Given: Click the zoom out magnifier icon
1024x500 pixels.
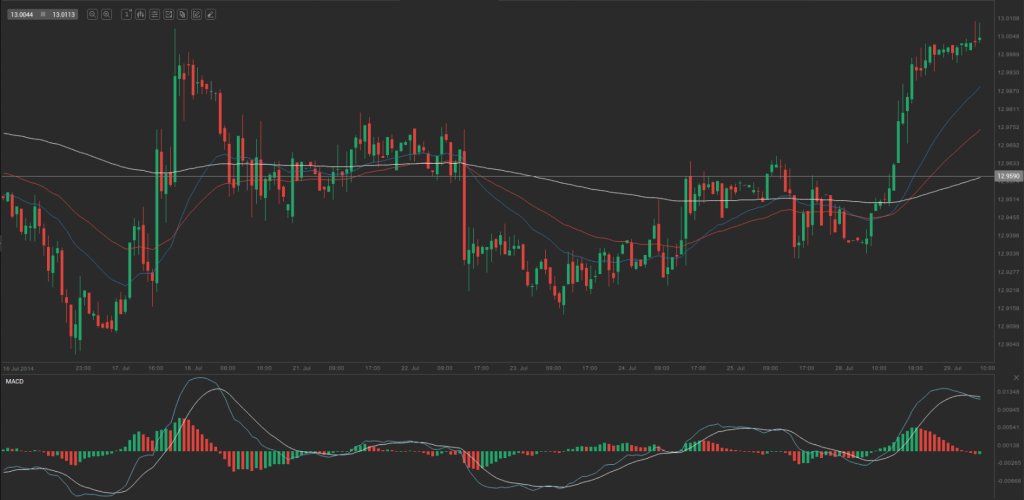Looking at the screenshot, I should (x=93, y=15).
